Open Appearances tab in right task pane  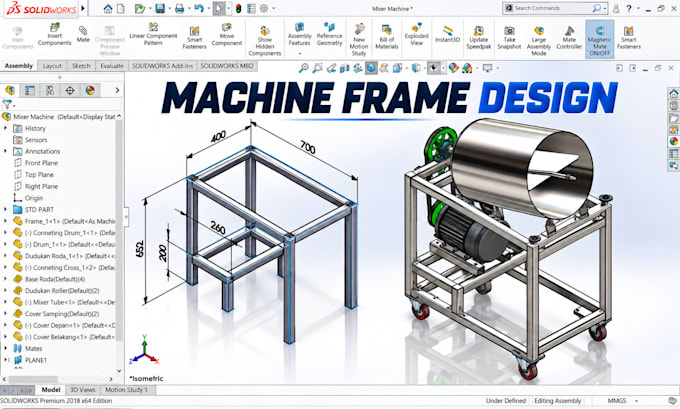(x=673, y=141)
